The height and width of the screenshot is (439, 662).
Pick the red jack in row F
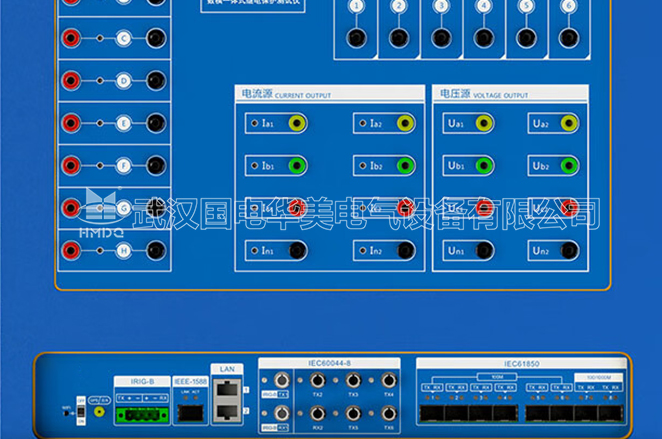[x=71, y=165]
